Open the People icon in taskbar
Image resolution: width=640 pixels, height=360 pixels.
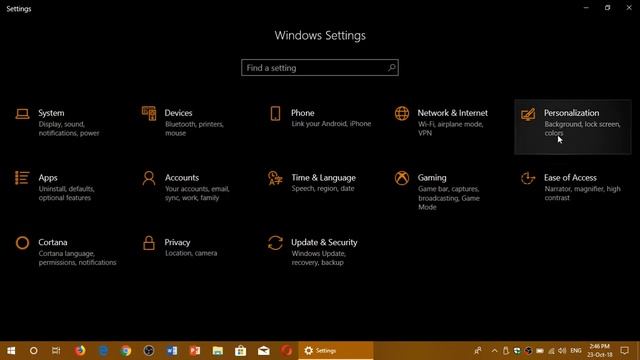pos(478,351)
